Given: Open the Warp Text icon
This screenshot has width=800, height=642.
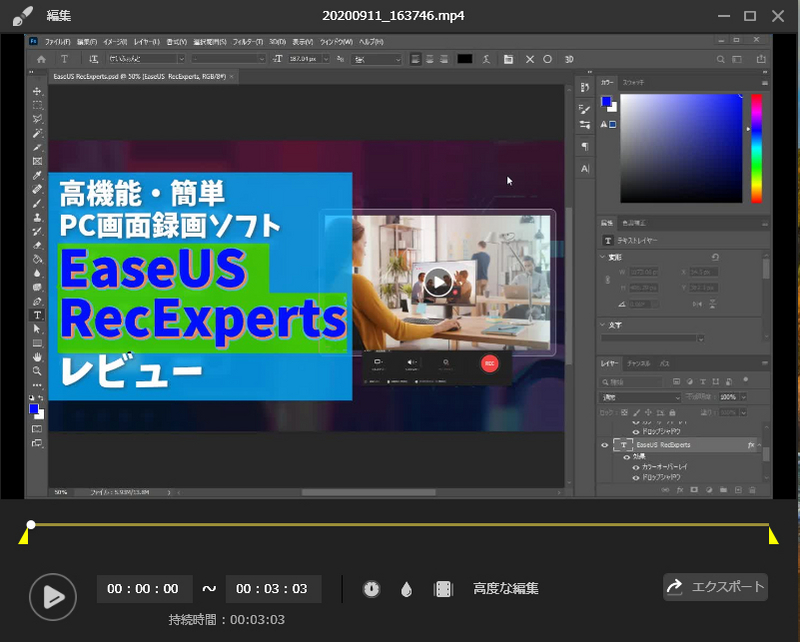Looking at the screenshot, I should [x=486, y=59].
